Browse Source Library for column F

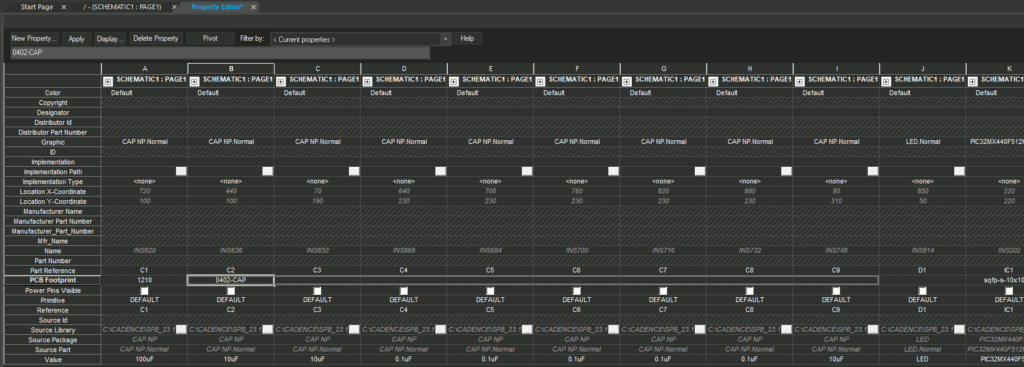(613, 330)
